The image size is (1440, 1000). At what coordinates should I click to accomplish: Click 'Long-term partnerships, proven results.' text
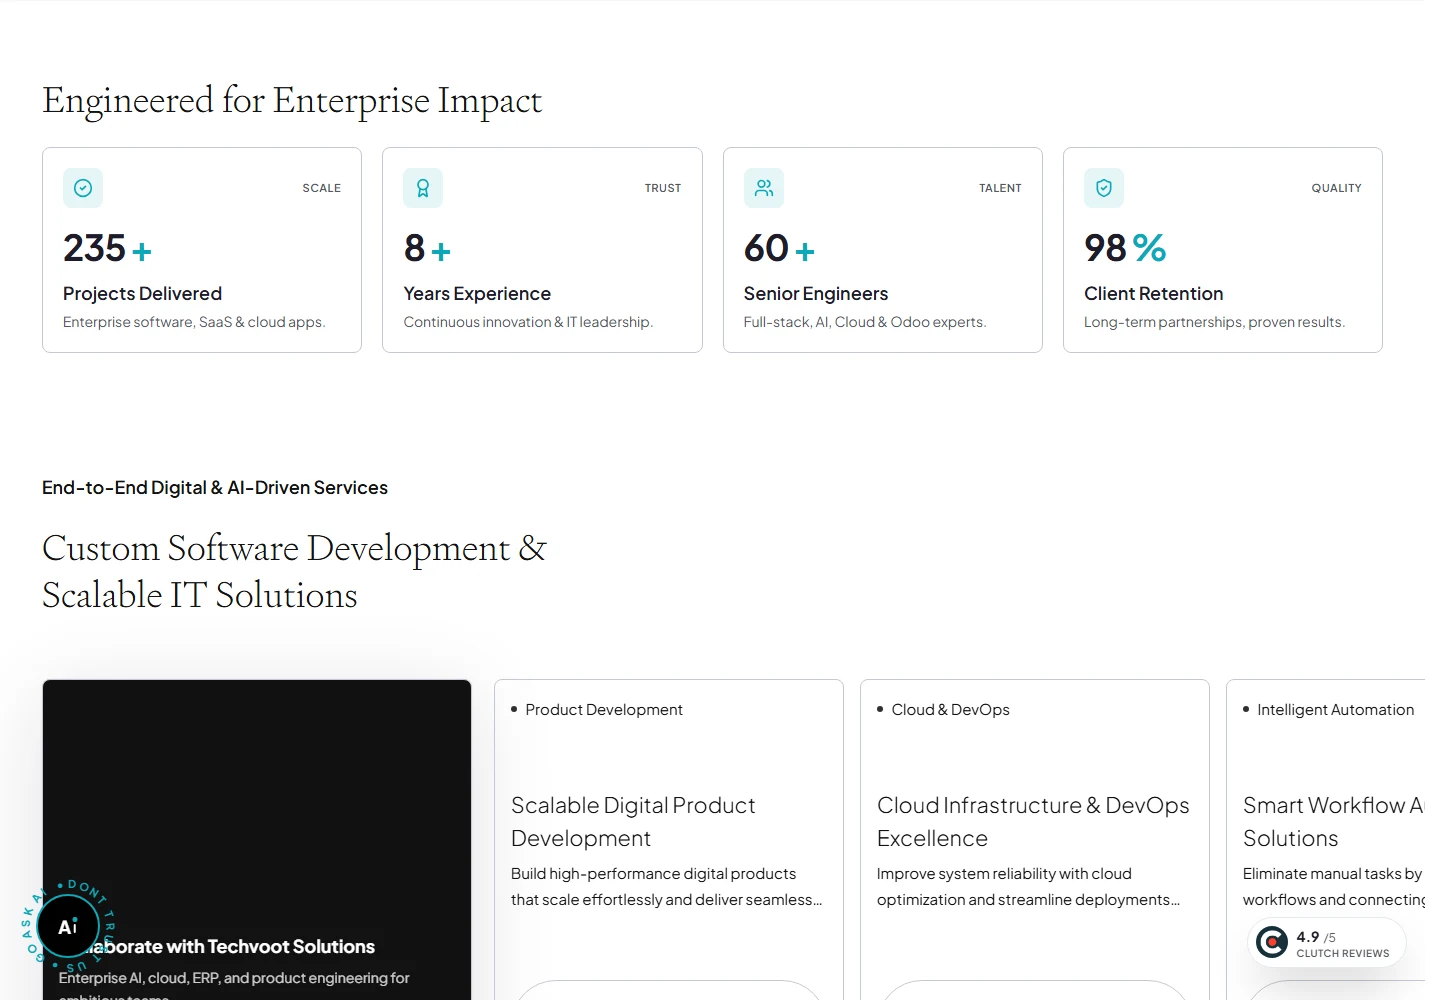coord(1214,322)
